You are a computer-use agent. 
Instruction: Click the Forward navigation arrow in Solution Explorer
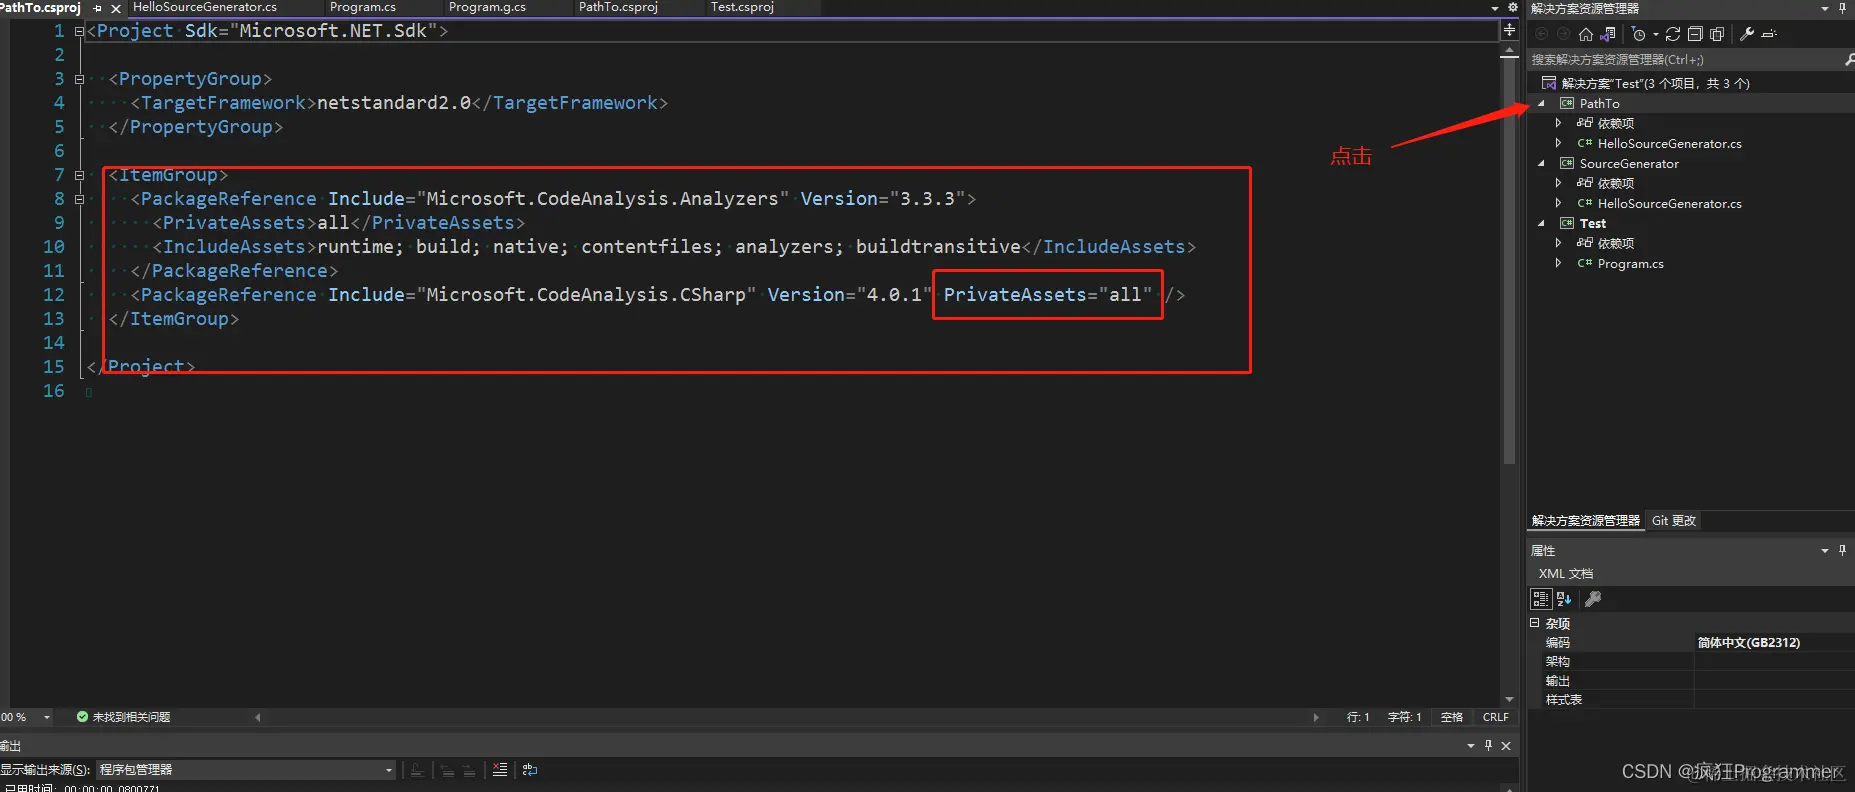pos(1563,34)
